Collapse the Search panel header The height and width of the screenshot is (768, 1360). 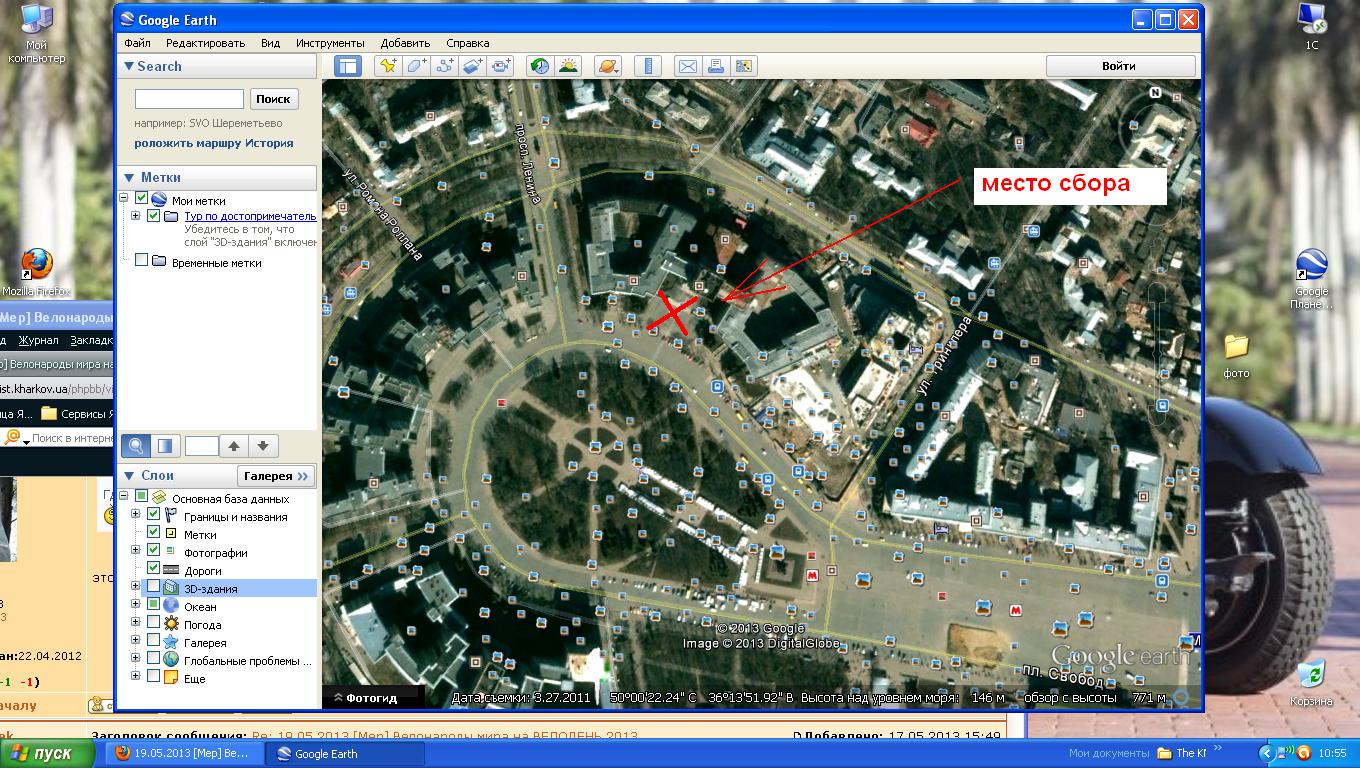click(128, 66)
